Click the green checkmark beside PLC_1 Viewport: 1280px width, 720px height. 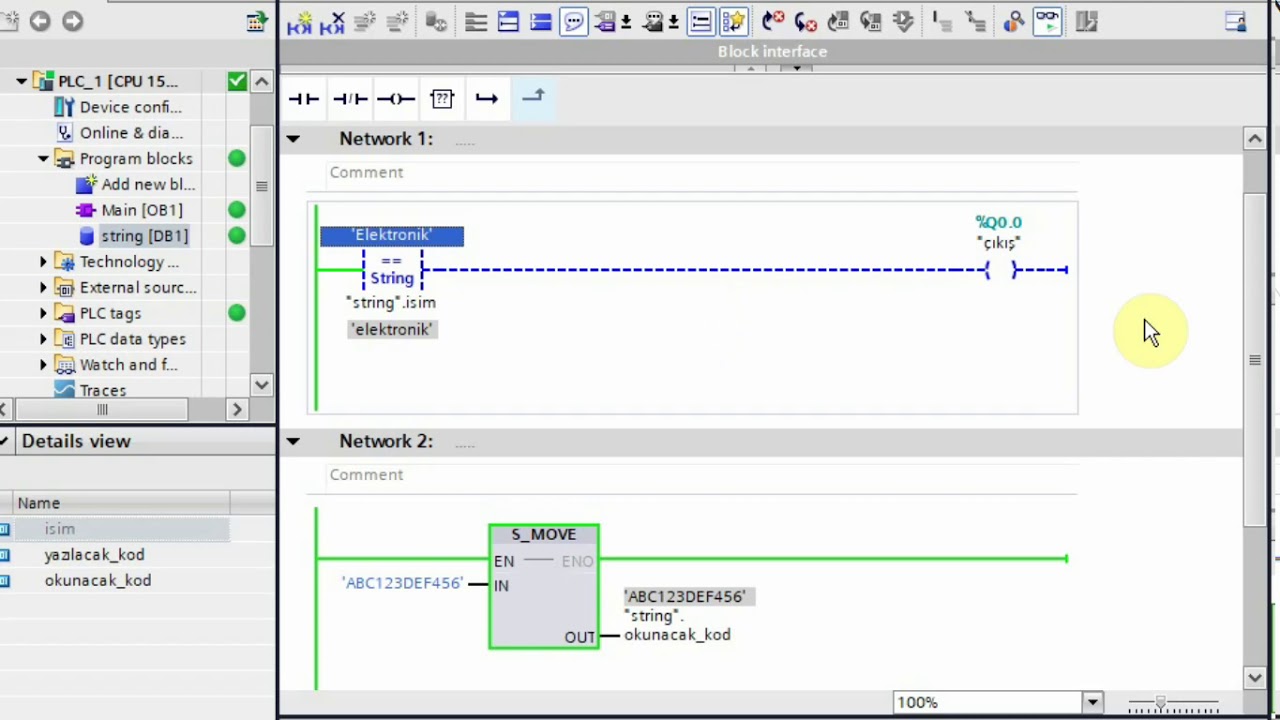[237, 81]
